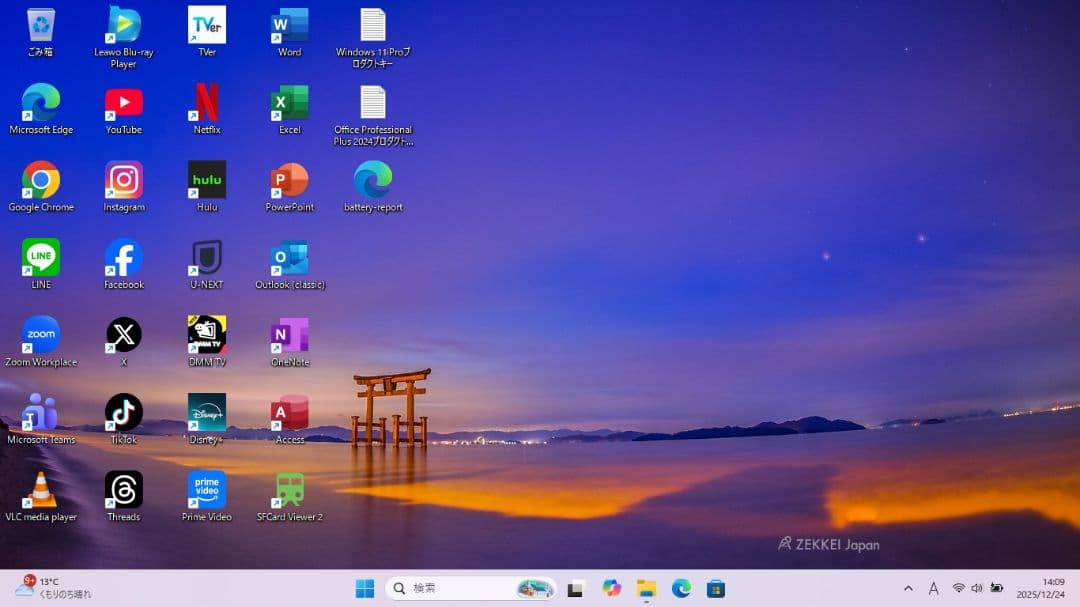Launch Disney+

(x=206, y=414)
